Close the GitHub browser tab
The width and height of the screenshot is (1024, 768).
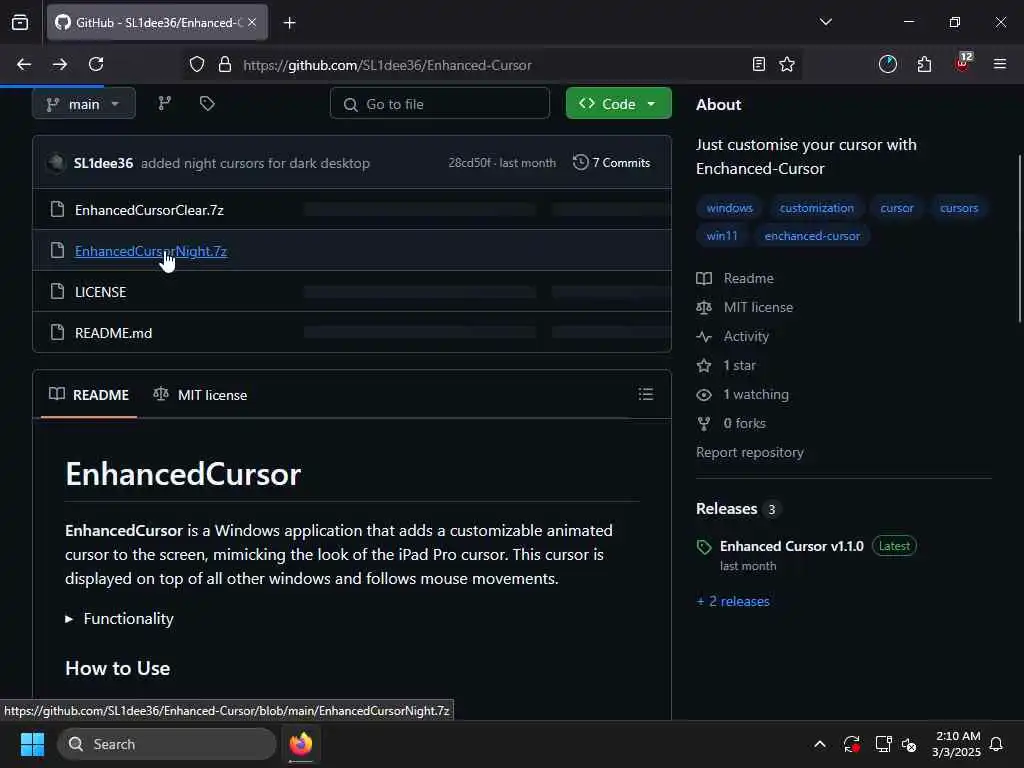tap(252, 22)
